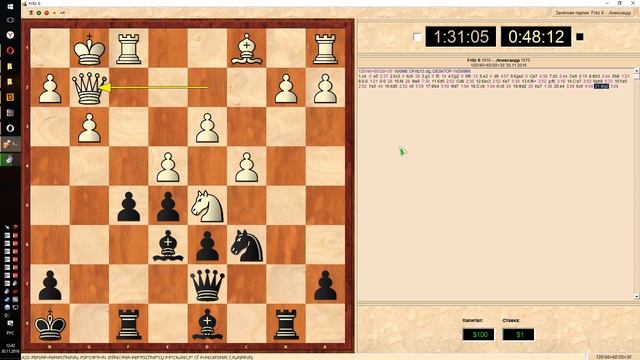Image resolution: width=640 pixels, height=360 pixels.
Task: Click the empty square d2
Action: 207,88
